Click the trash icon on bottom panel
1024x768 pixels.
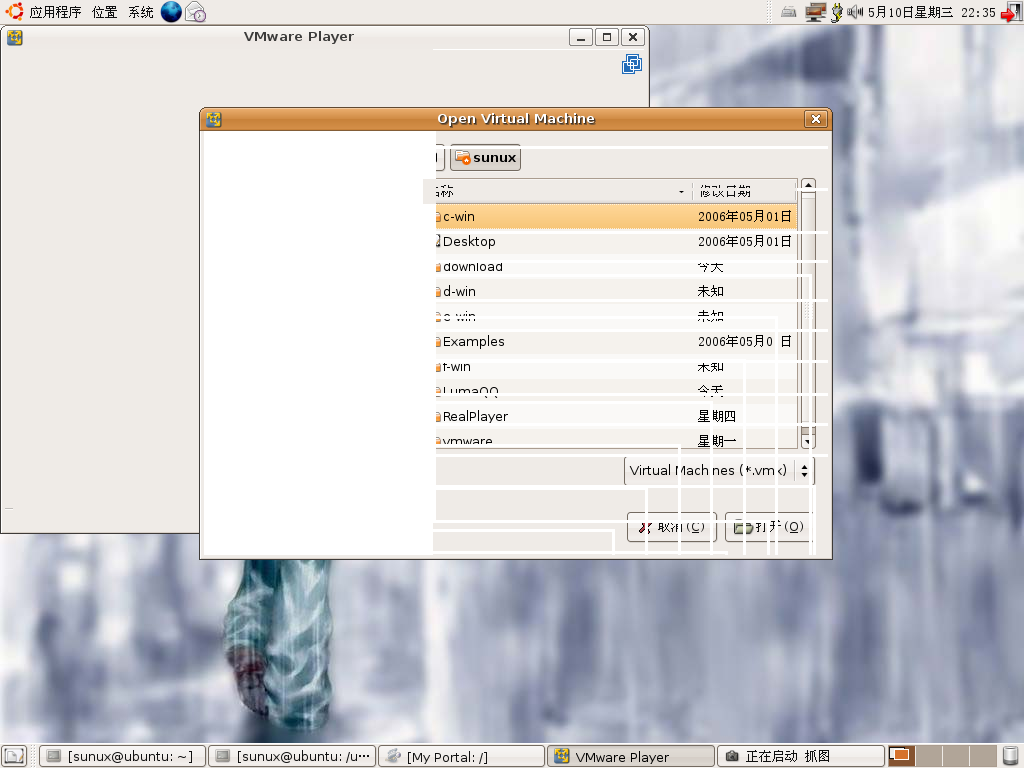pos(1010,756)
